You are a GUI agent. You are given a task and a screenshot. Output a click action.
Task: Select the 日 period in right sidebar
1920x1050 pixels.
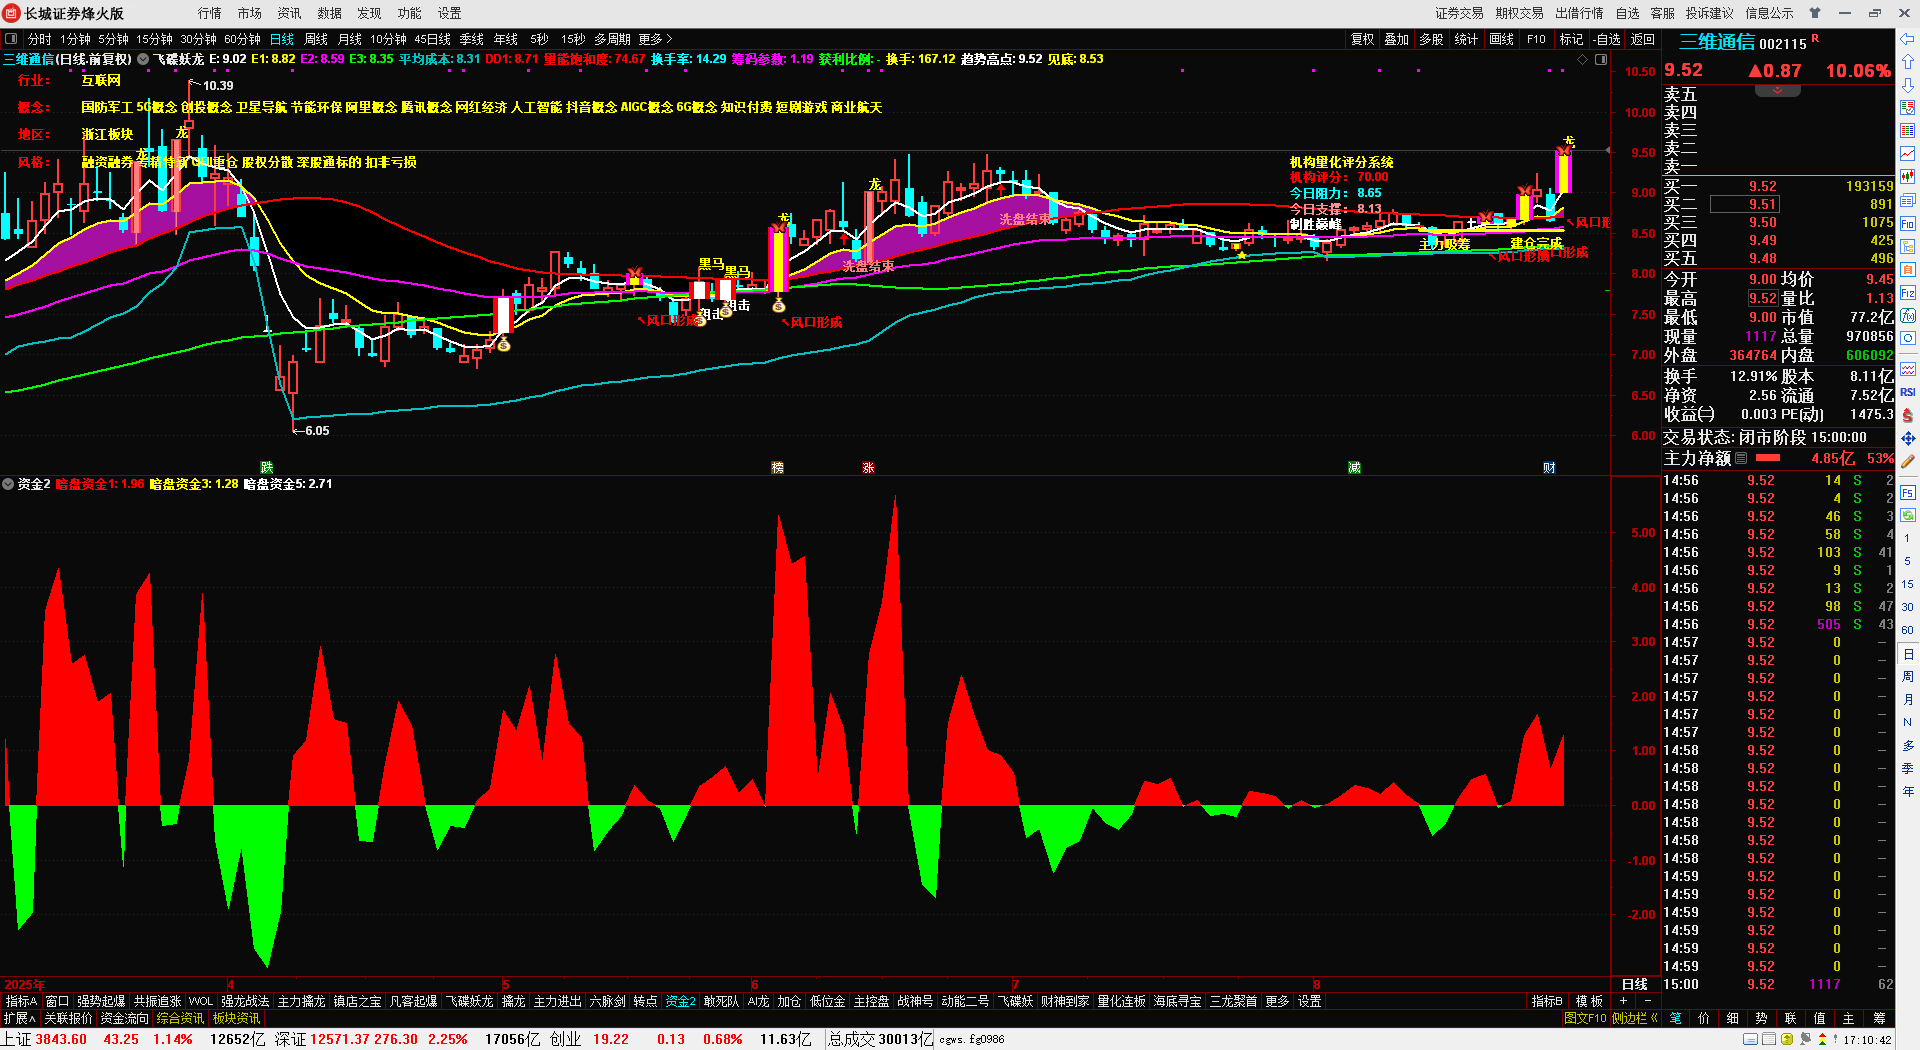[1907, 654]
